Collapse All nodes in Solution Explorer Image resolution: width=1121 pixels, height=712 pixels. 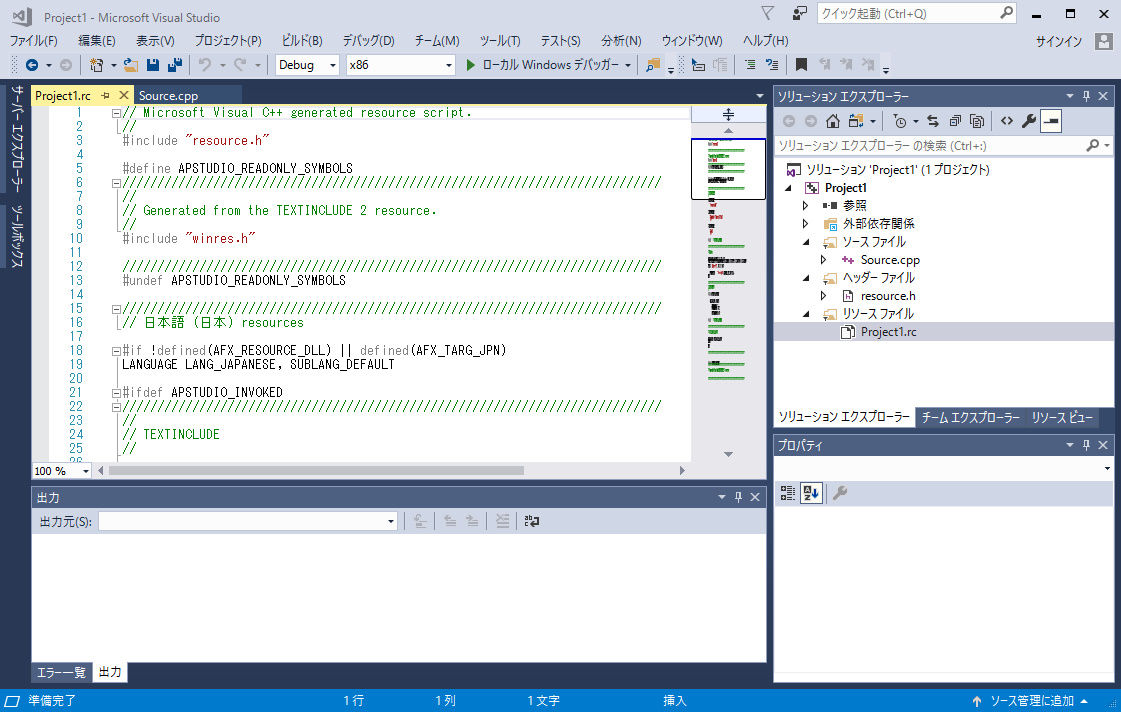(x=955, y=122)
